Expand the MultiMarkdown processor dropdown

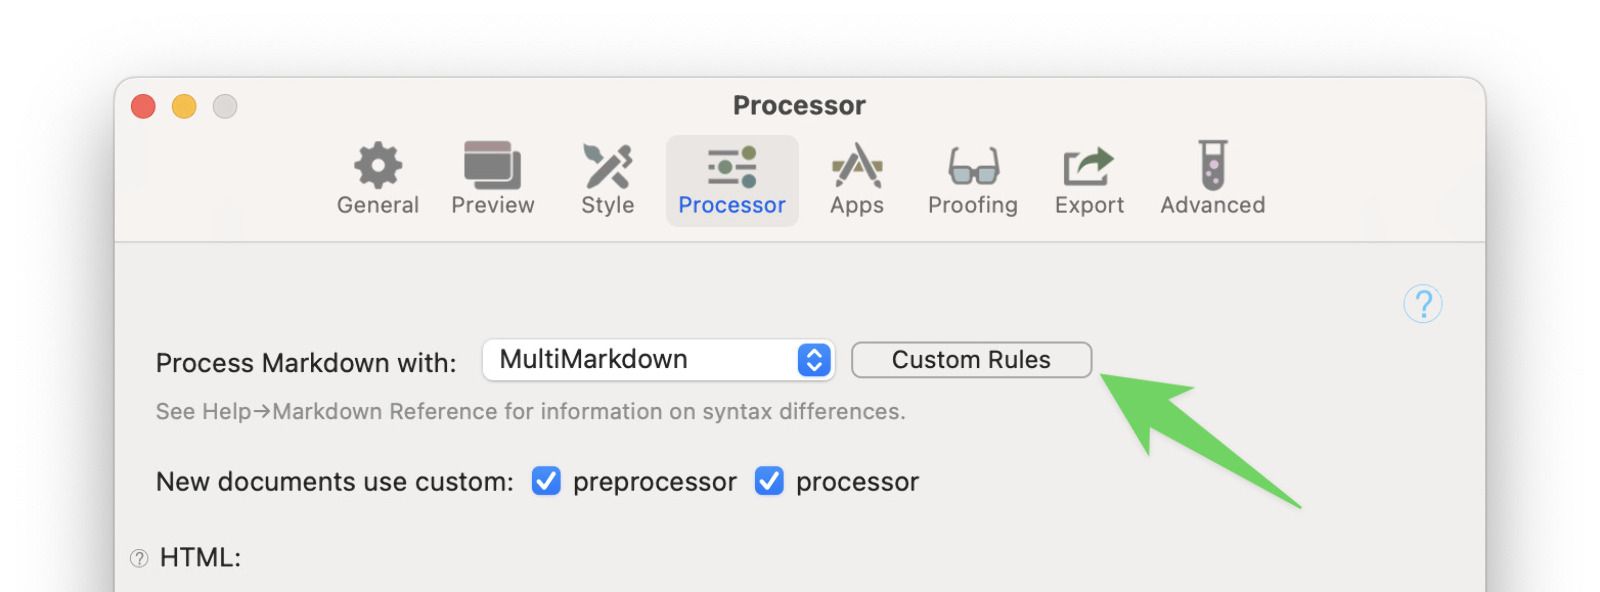click(x=658, y=360)
